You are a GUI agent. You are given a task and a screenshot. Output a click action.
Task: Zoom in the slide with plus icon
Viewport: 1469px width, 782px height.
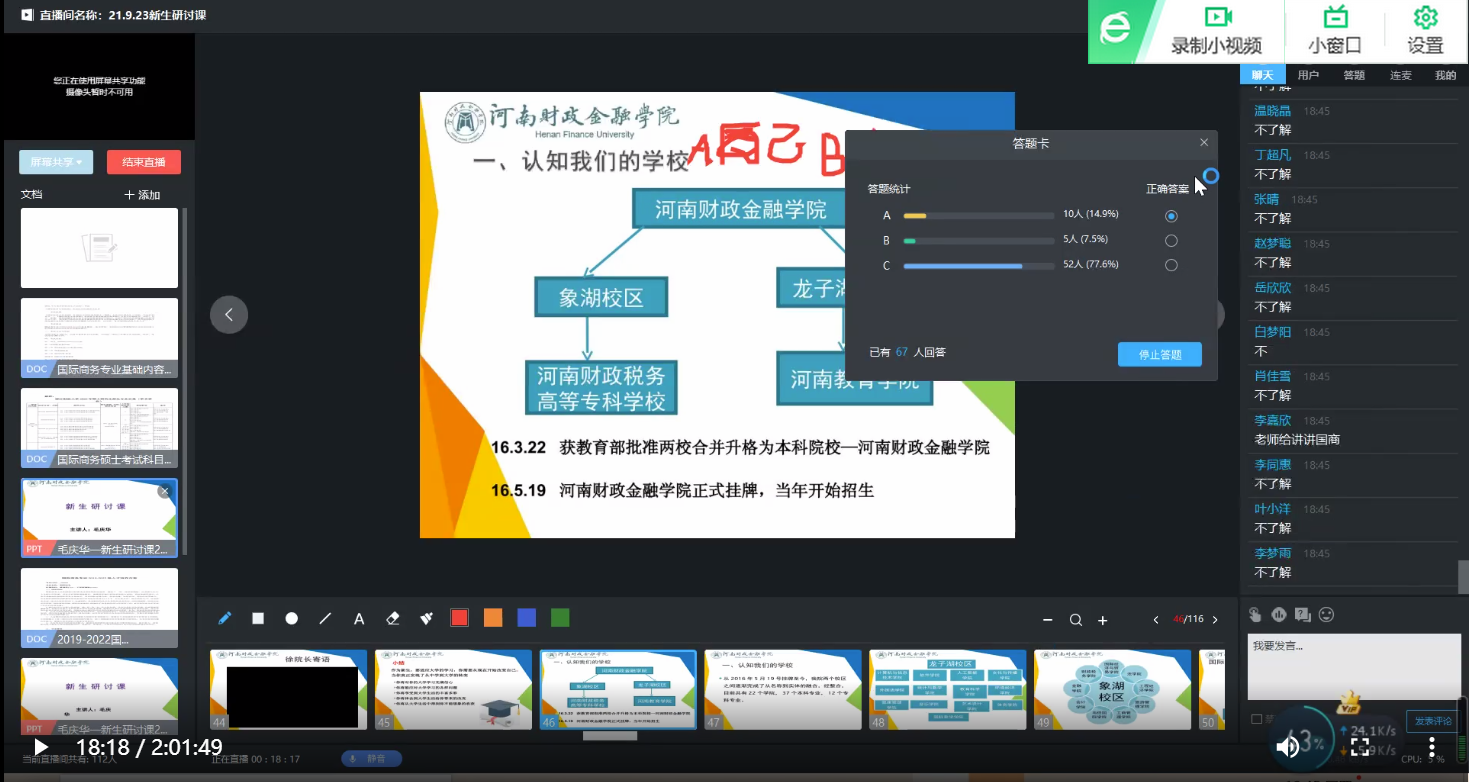1103,620
